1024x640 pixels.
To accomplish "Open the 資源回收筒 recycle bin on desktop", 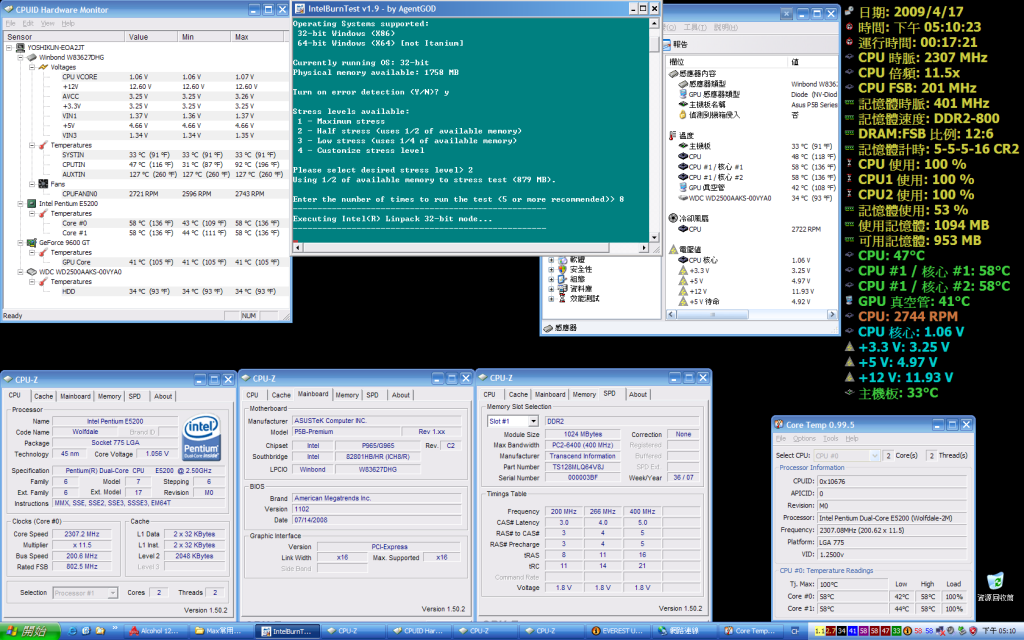I will [995, 586].
